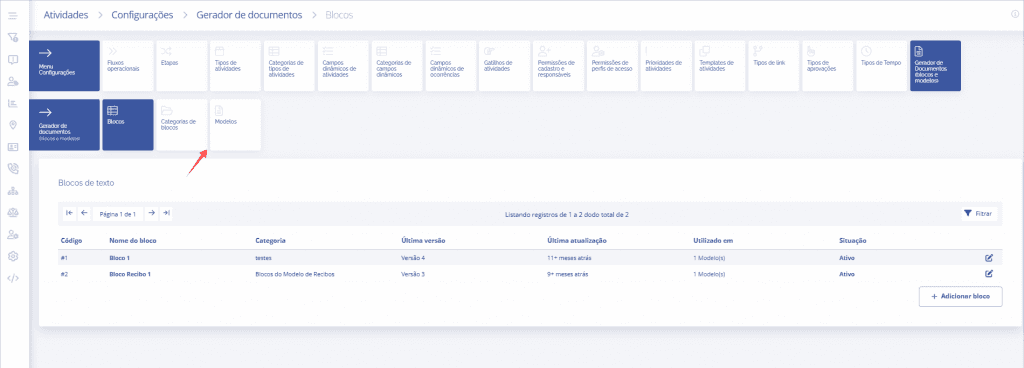Click Gerador de documentos submenu back tile

(65, 125)
